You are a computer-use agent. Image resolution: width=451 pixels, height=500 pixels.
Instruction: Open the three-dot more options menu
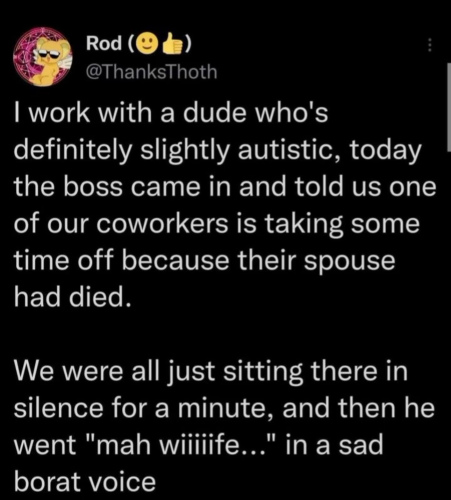(x=430, y=44)
